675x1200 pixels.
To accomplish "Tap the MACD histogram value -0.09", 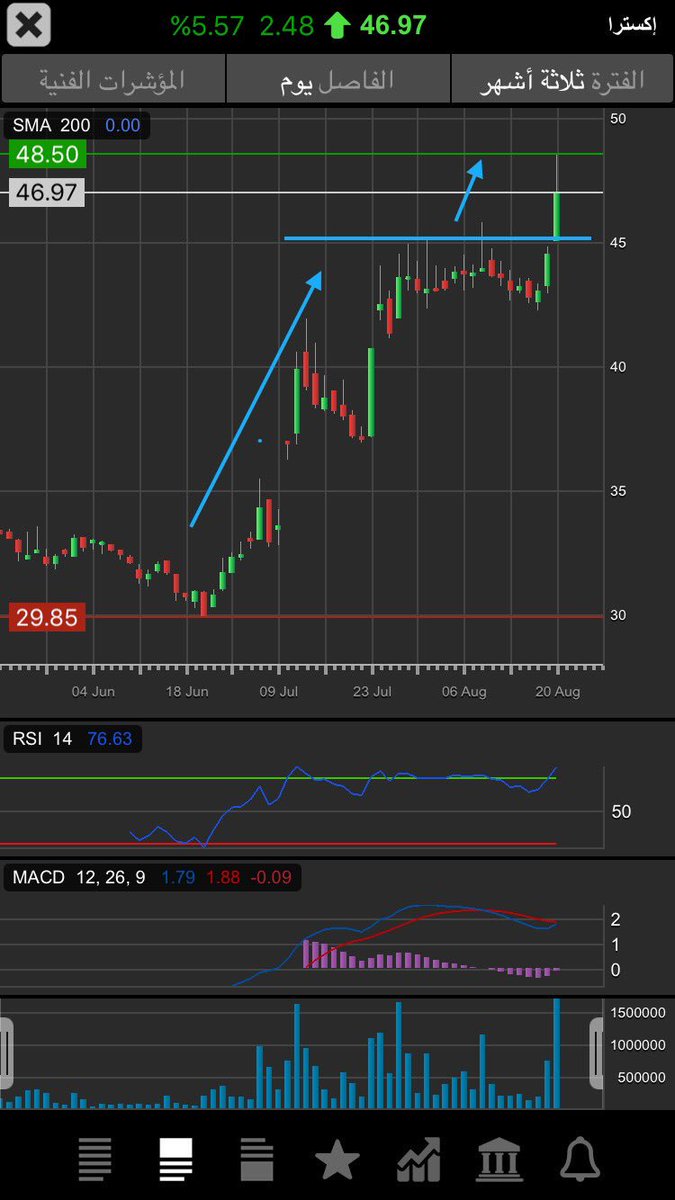I will point(271,877).
